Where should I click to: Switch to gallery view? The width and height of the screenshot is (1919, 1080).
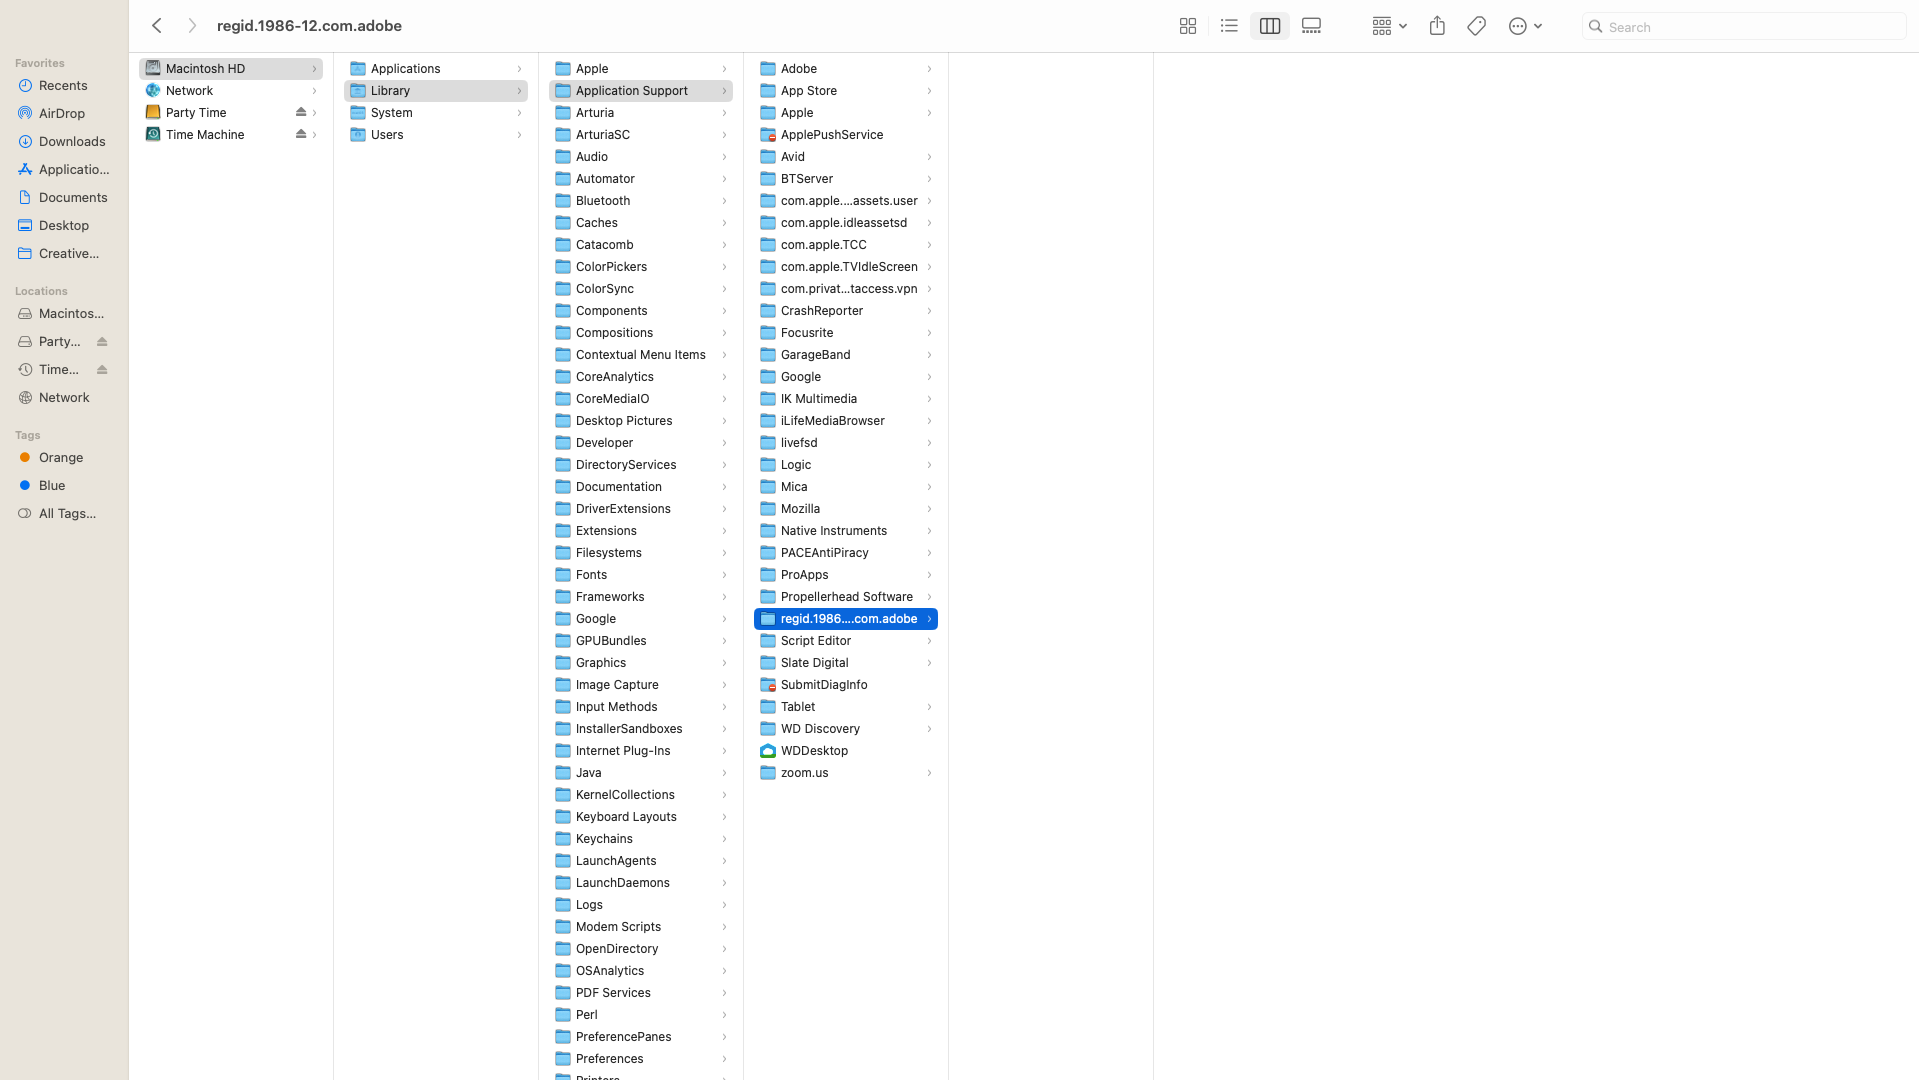click(x=1311, y=26)
